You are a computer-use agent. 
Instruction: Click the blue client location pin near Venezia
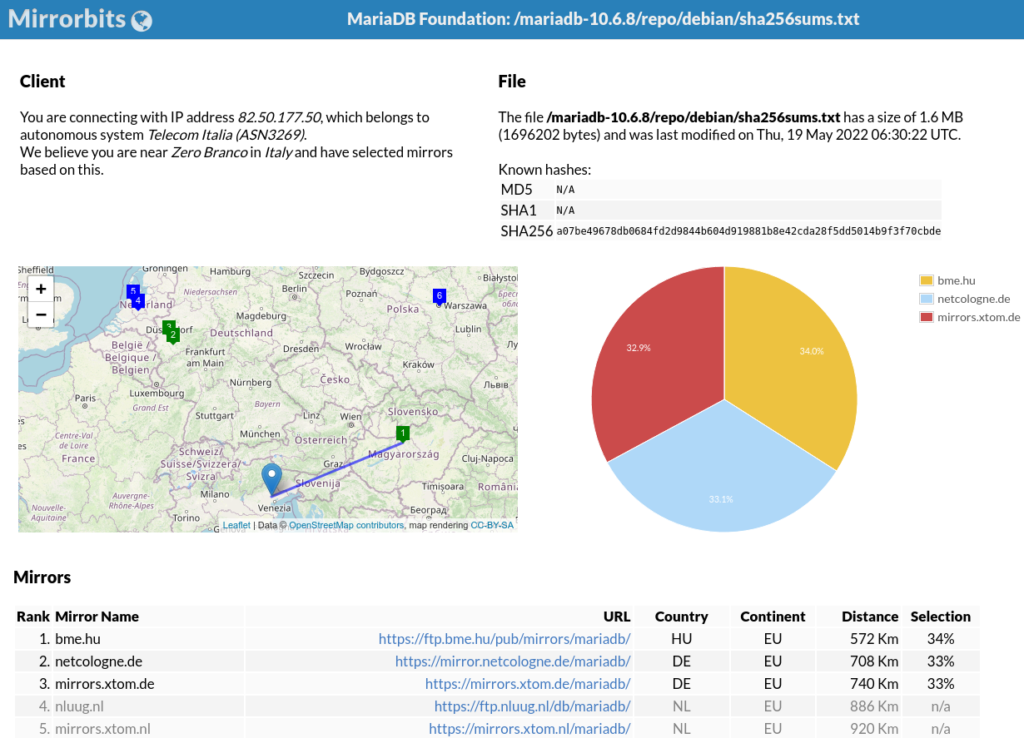[x=272, y=479]
